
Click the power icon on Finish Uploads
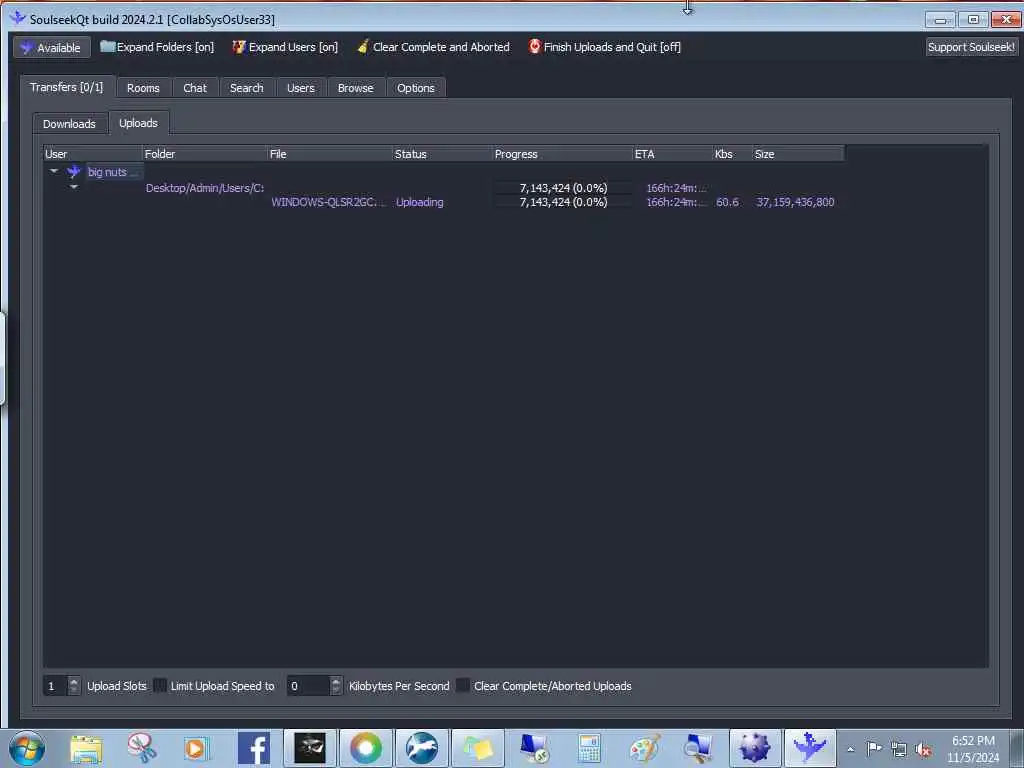(x=534, y=46)
